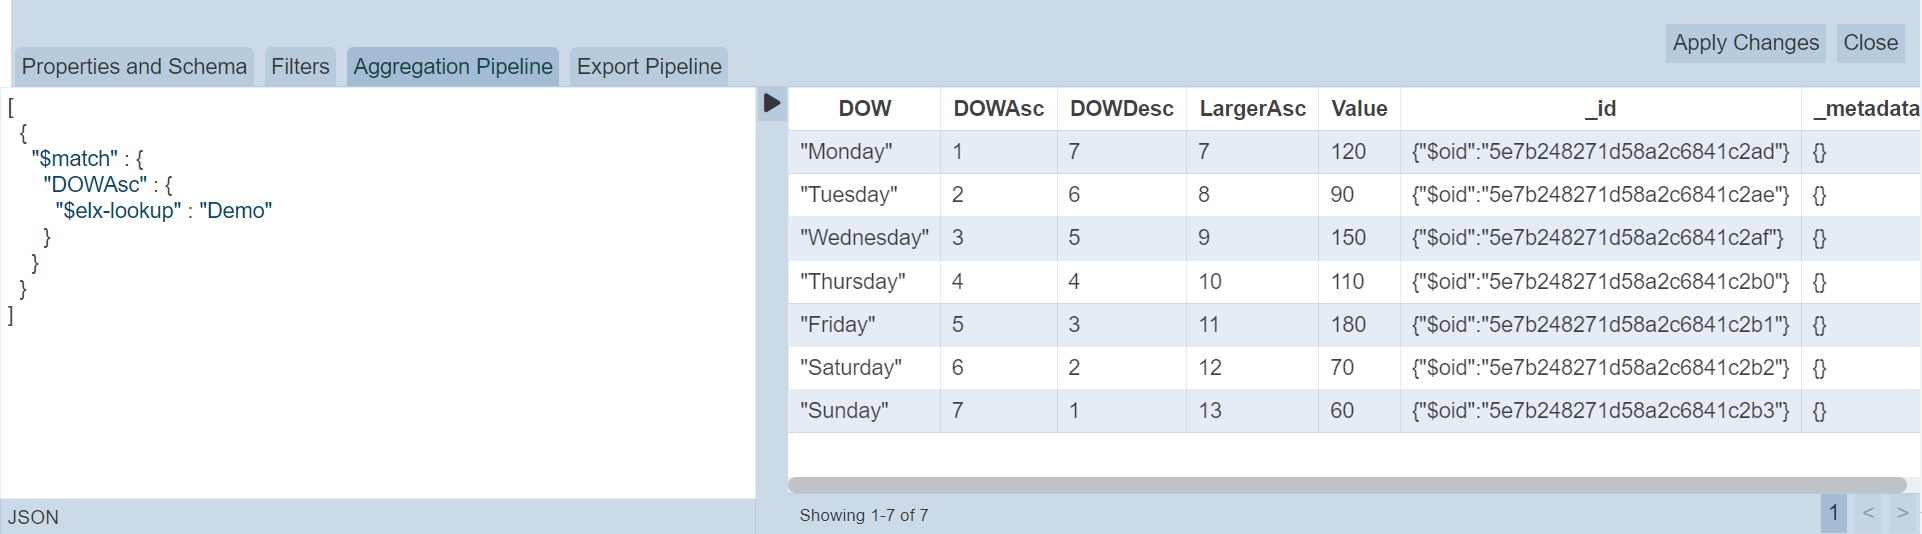Click the DOWDesc column header
The height and width of the screenshot is (534, 1922).
pyautogui.click(x=1121, y=109)
